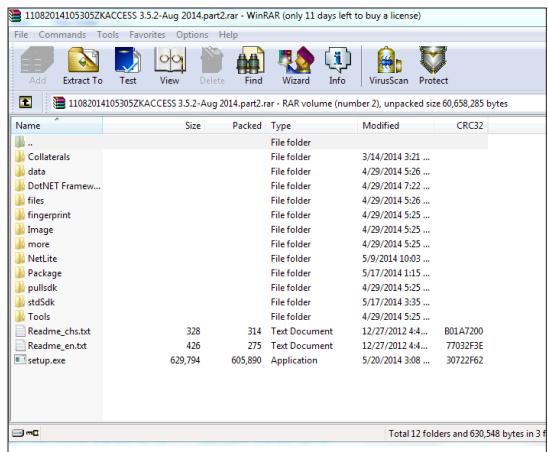Start VirusScan on the archive

(389, 66)
